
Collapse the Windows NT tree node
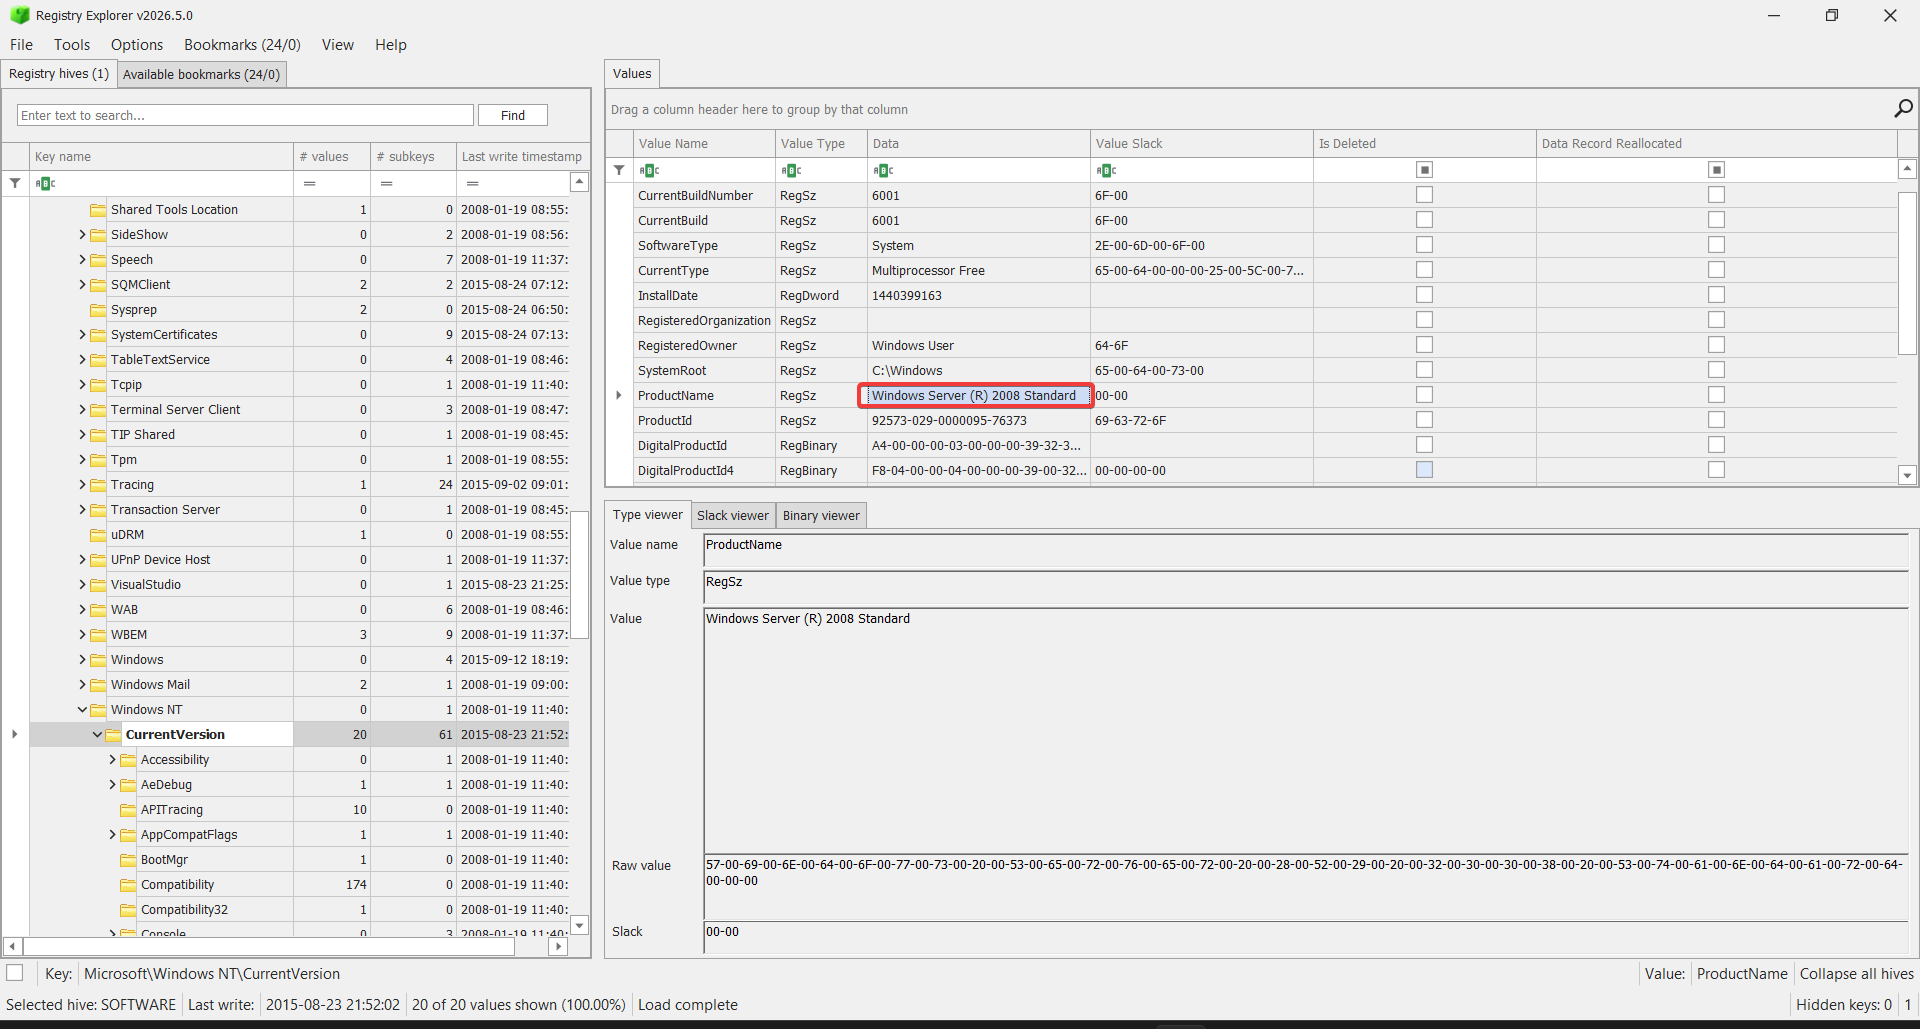point(82,710)
